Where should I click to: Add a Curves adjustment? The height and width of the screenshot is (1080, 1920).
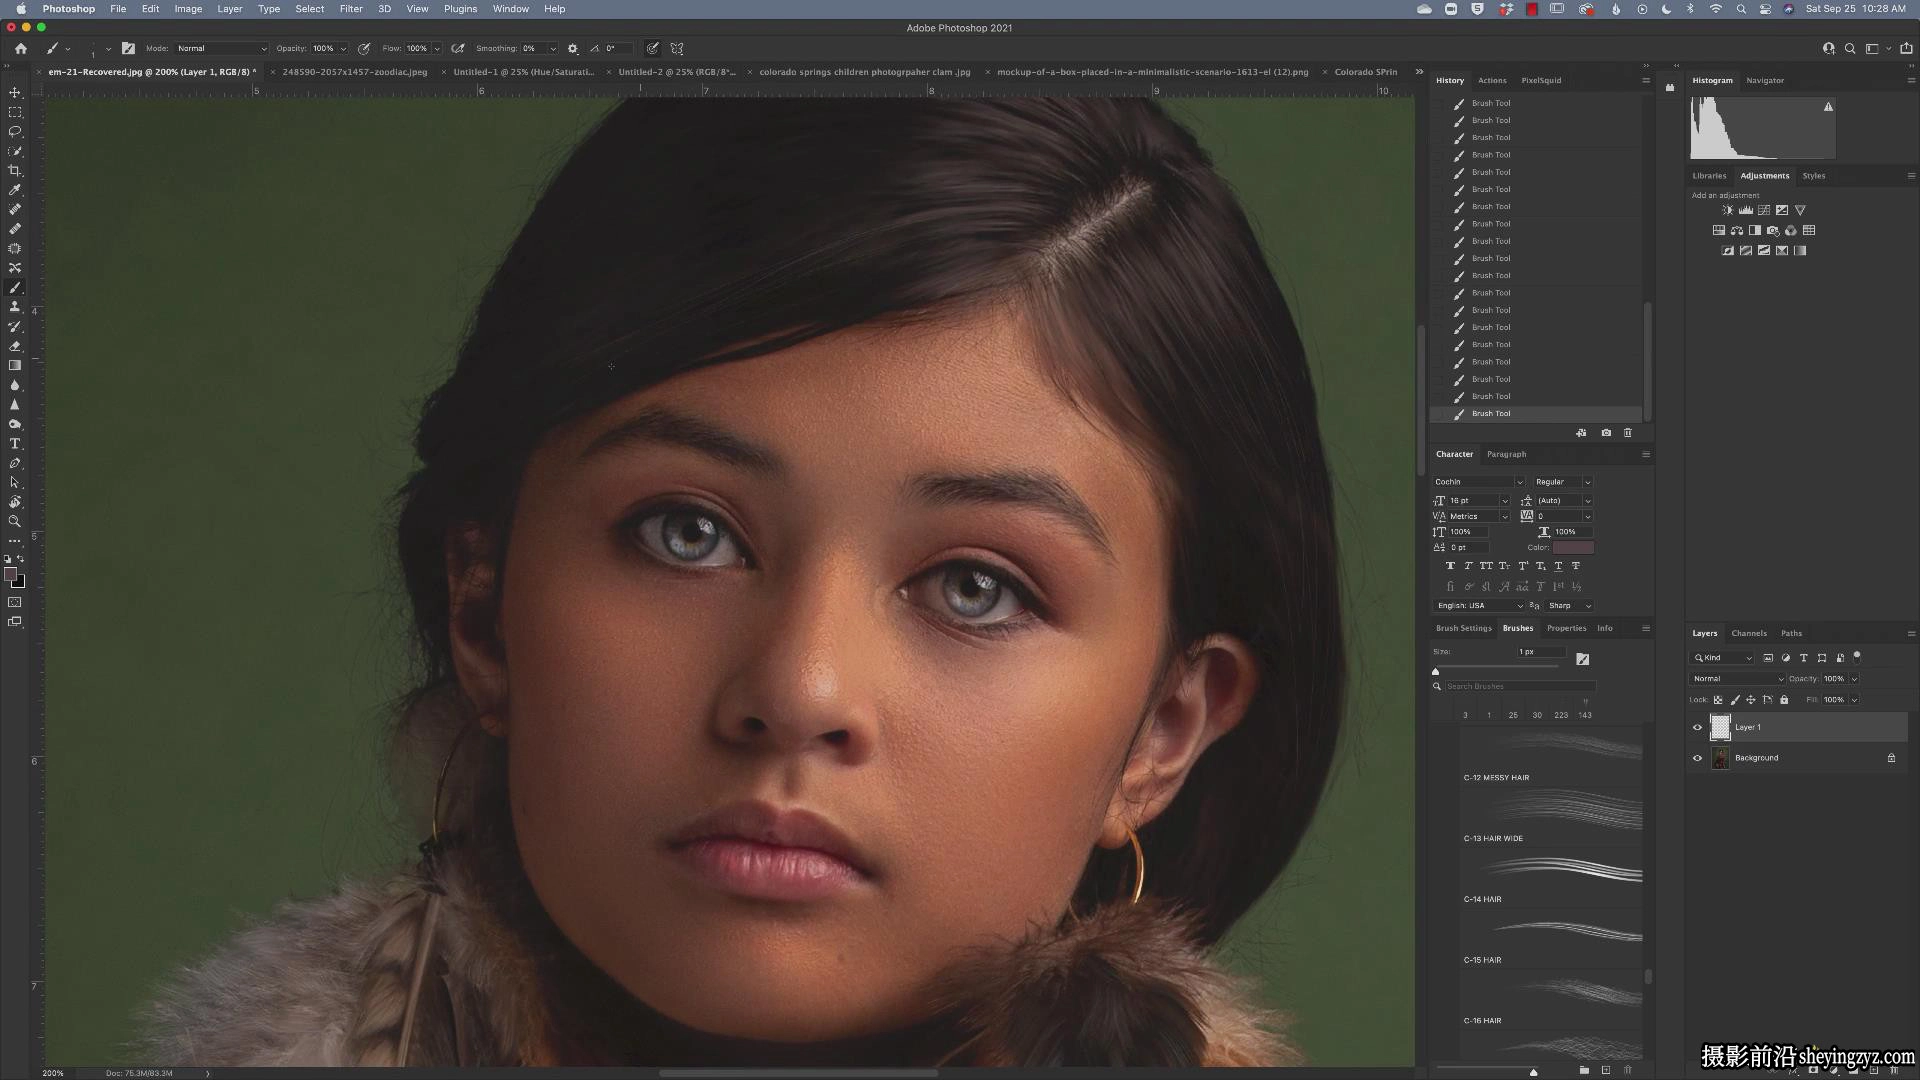click(x=1764, y=210)
